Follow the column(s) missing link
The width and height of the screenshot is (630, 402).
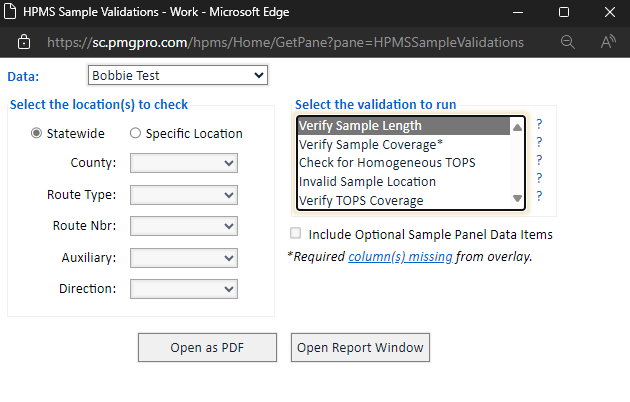coord(400,257)
